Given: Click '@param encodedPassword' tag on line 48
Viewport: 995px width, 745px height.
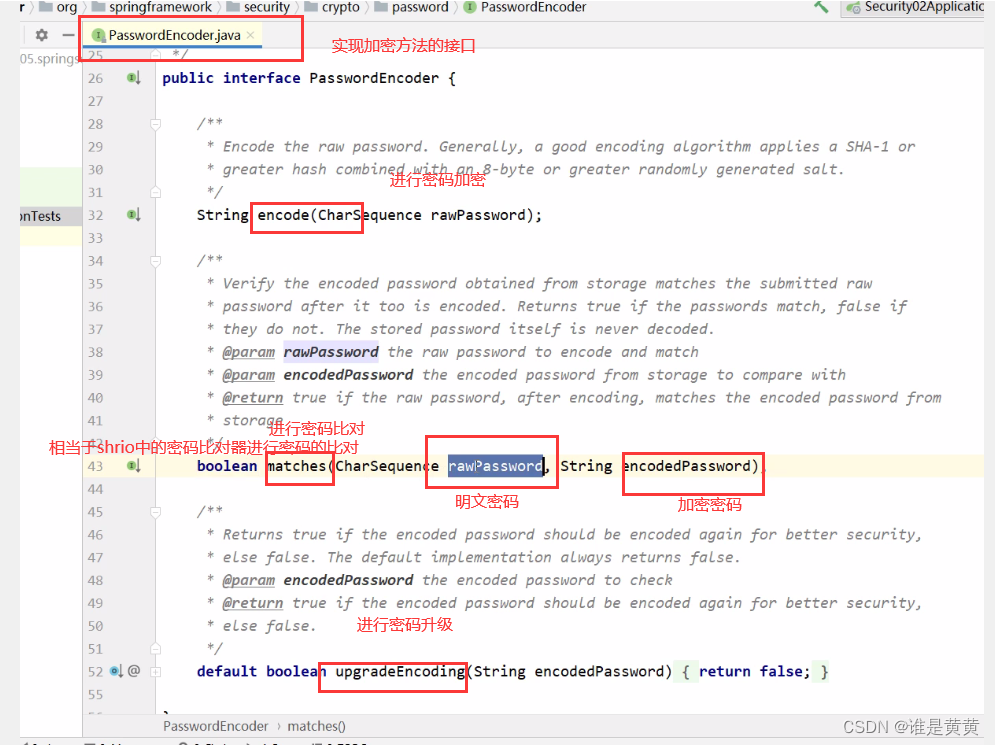Looking at the screenshot, I should tap(317, 580).
